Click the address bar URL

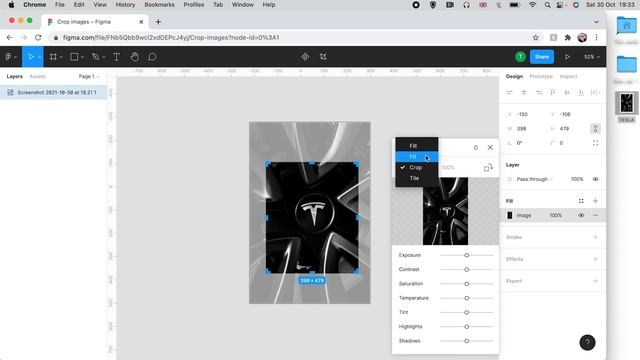pyautogui.click(x=171, y=38)
